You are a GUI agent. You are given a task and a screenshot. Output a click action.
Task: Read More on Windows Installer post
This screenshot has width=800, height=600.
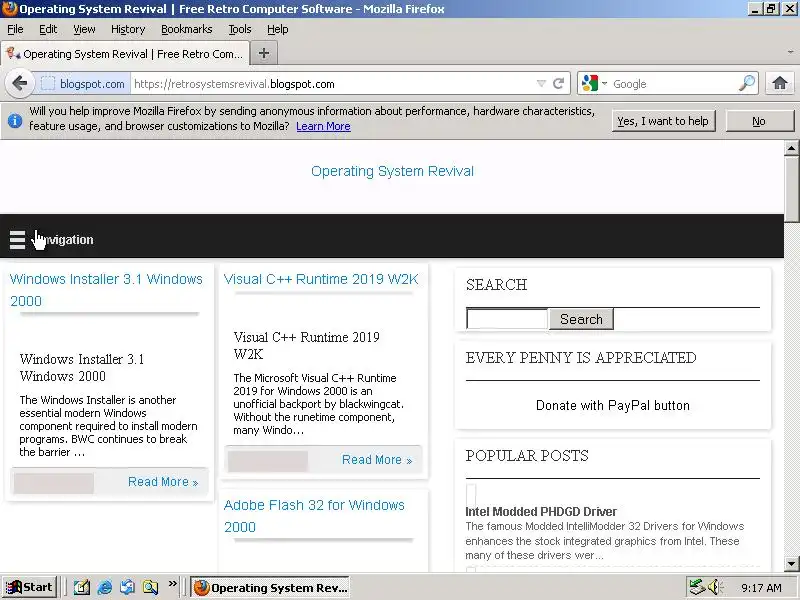(x=163, y=482)
